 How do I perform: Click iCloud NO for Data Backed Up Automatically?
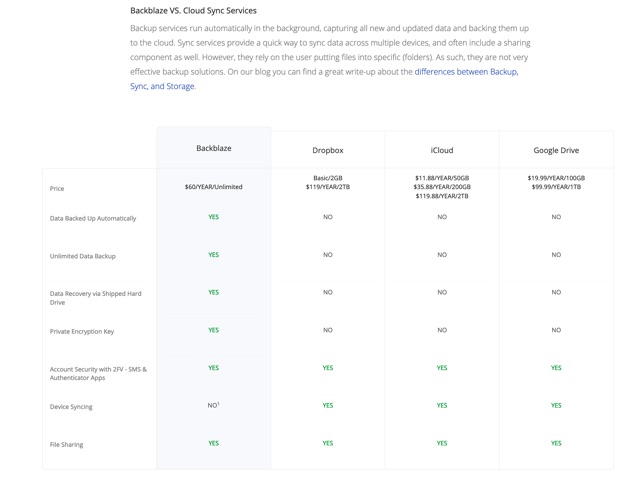click(x=442, y=217)
